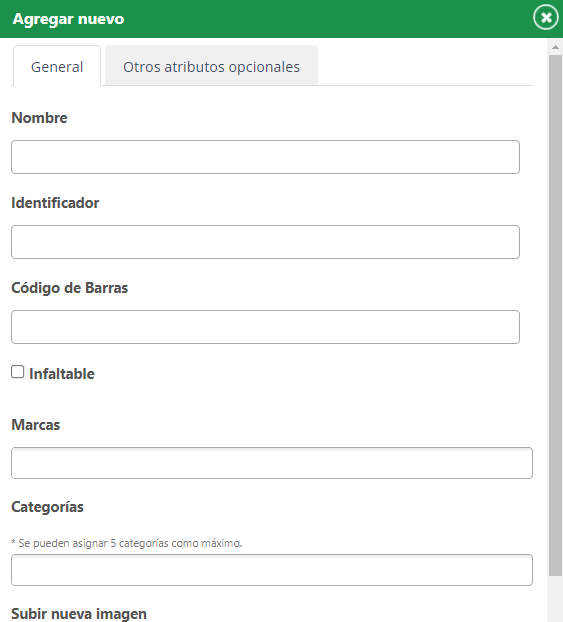Focus the Nombre input field

[x=265, y=157]
